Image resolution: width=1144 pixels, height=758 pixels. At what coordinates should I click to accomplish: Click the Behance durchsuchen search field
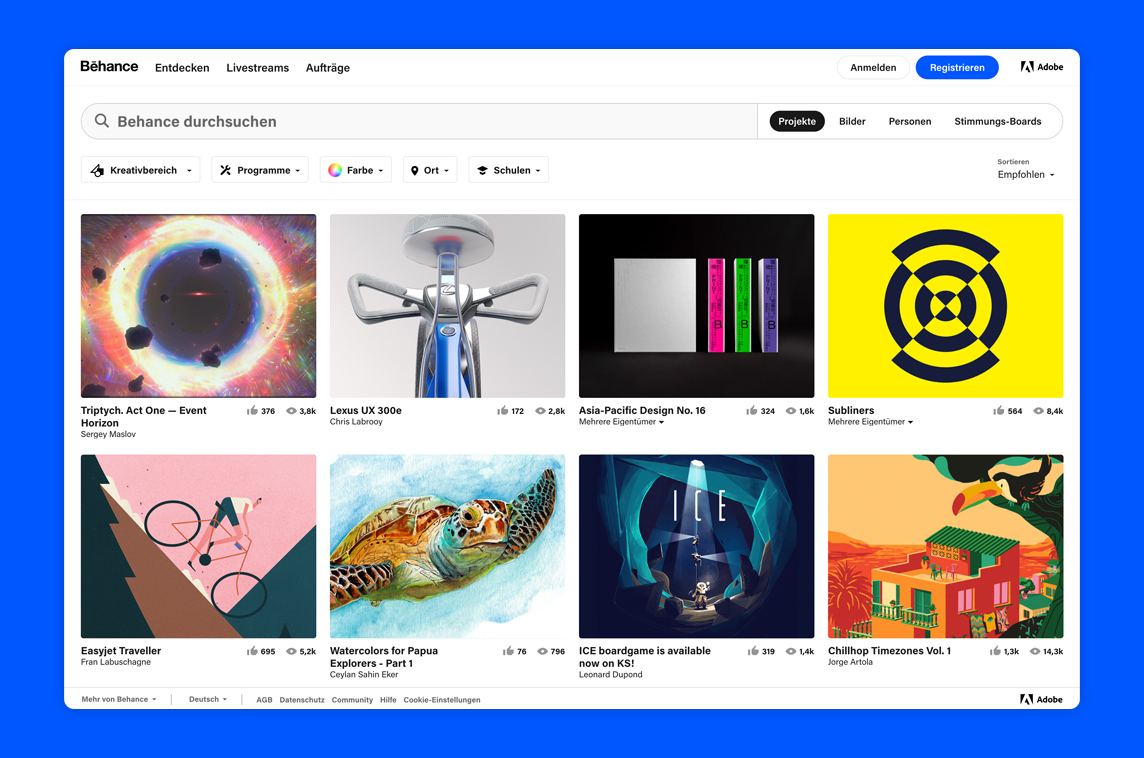tap(420, 121)
